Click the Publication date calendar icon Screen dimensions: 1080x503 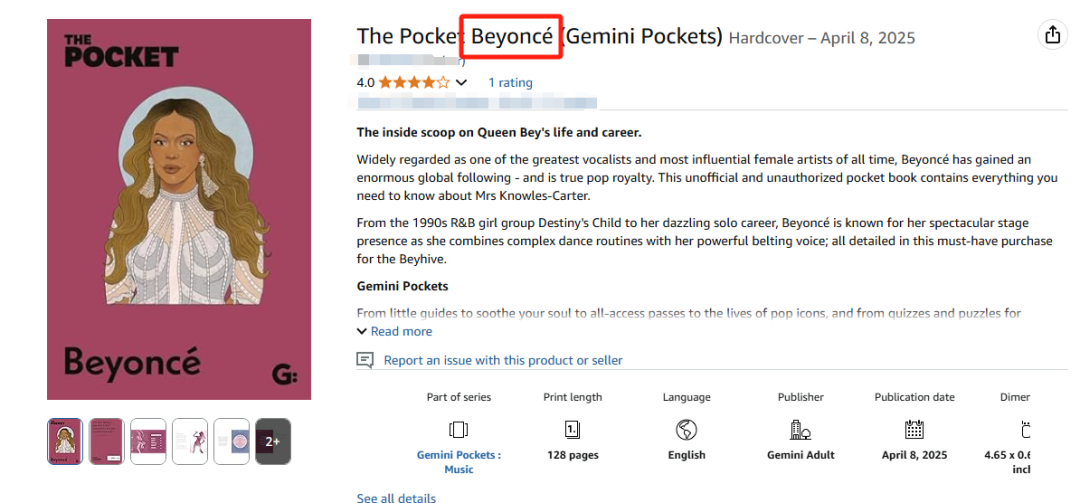914,430
